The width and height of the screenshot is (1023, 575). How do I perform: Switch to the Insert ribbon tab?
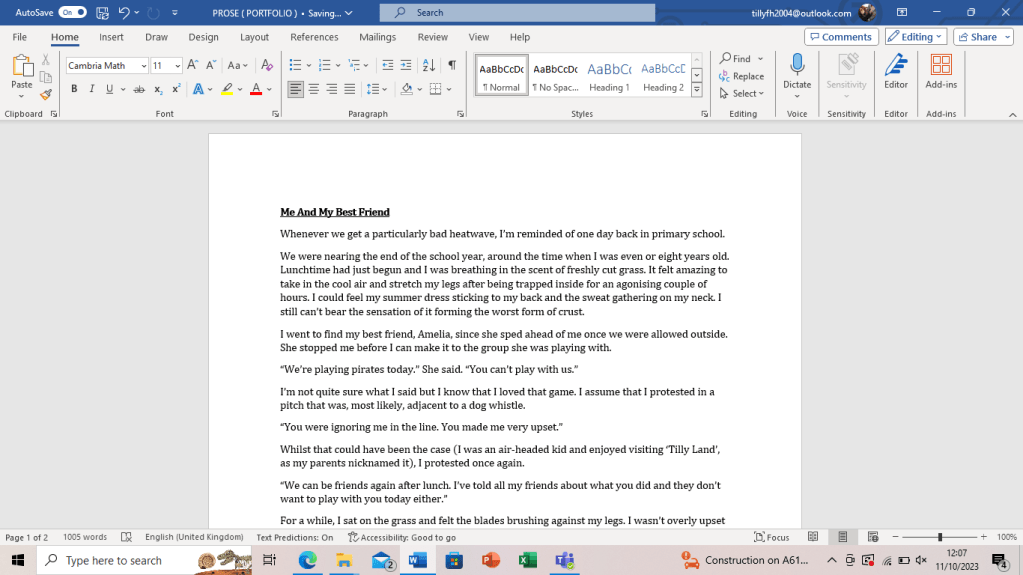111,37
